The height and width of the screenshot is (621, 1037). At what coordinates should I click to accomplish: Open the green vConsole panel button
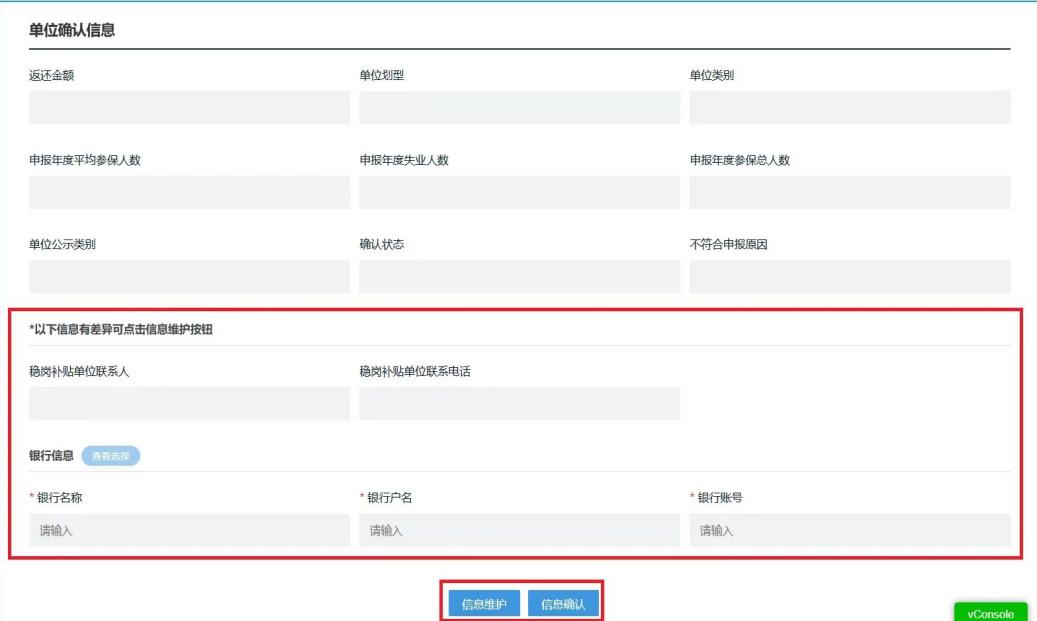point(990,613)
